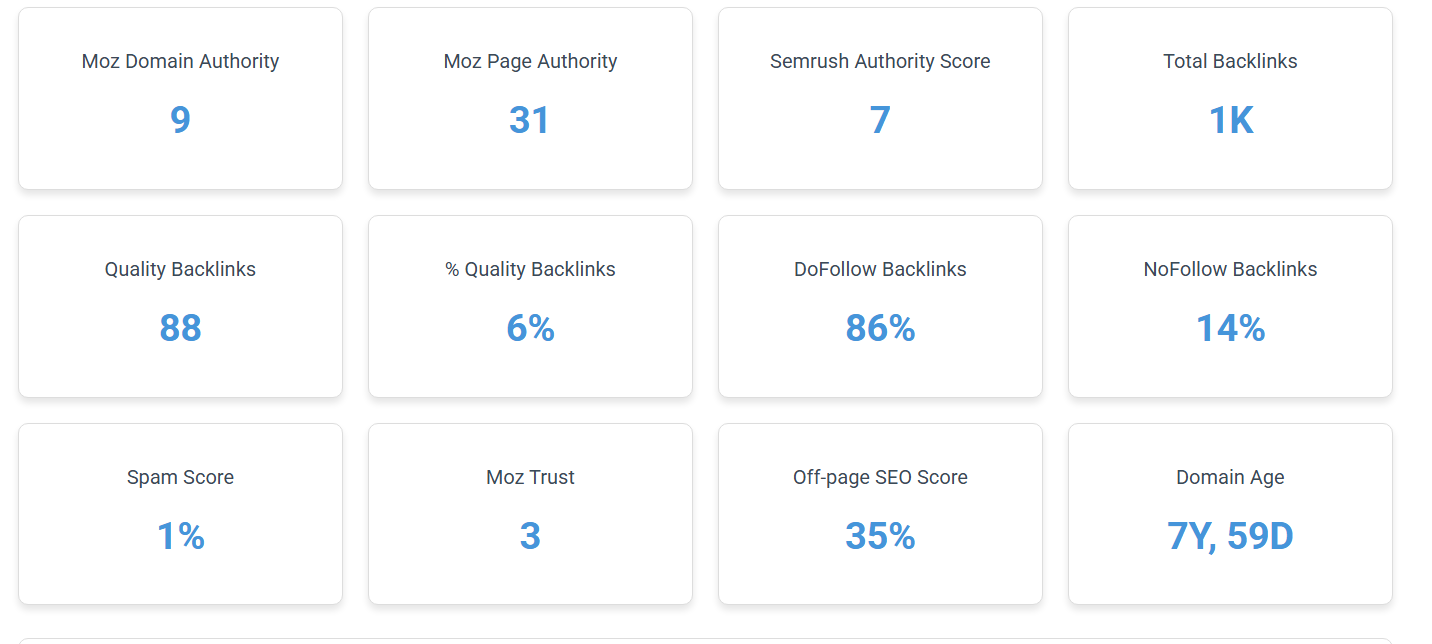The image size is (1432, 644).
Task: Click the Semrush Authority Score value 7
Action: pyautogui.click(x=880, y=120)
